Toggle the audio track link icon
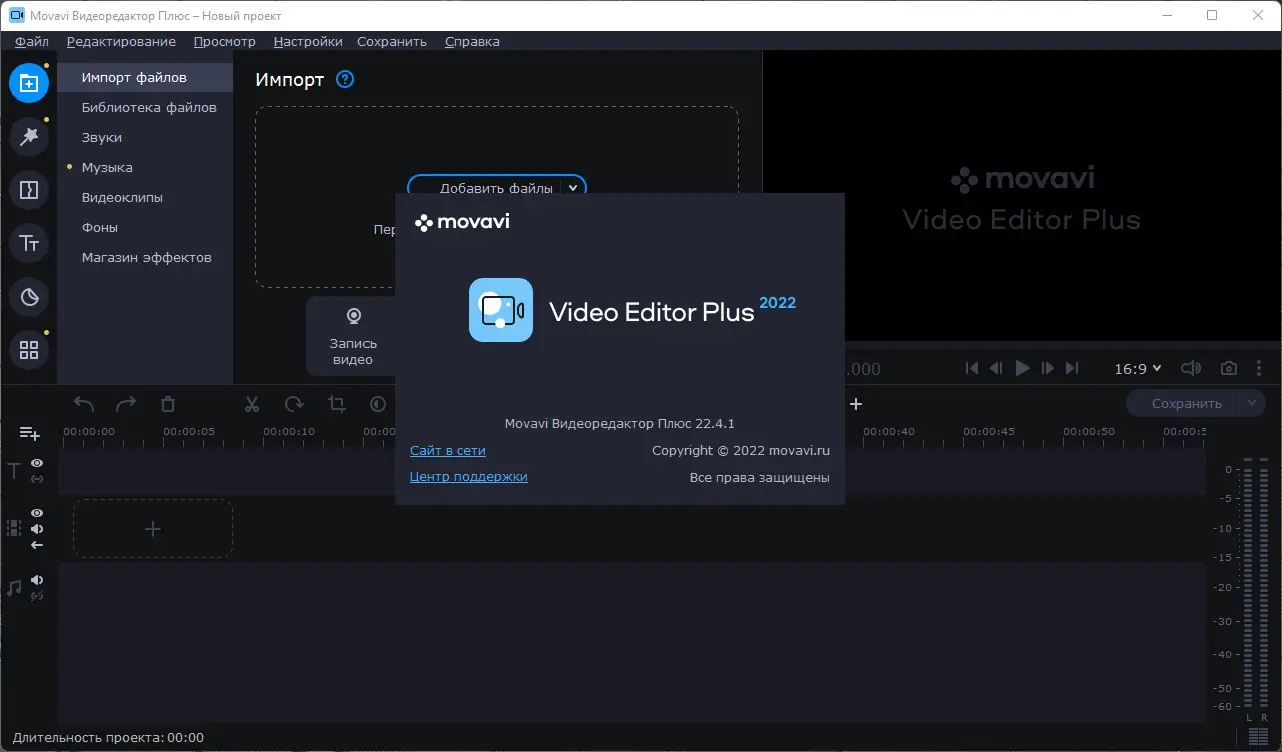The width and height of the screenshot is (1282, 752). 37,596
